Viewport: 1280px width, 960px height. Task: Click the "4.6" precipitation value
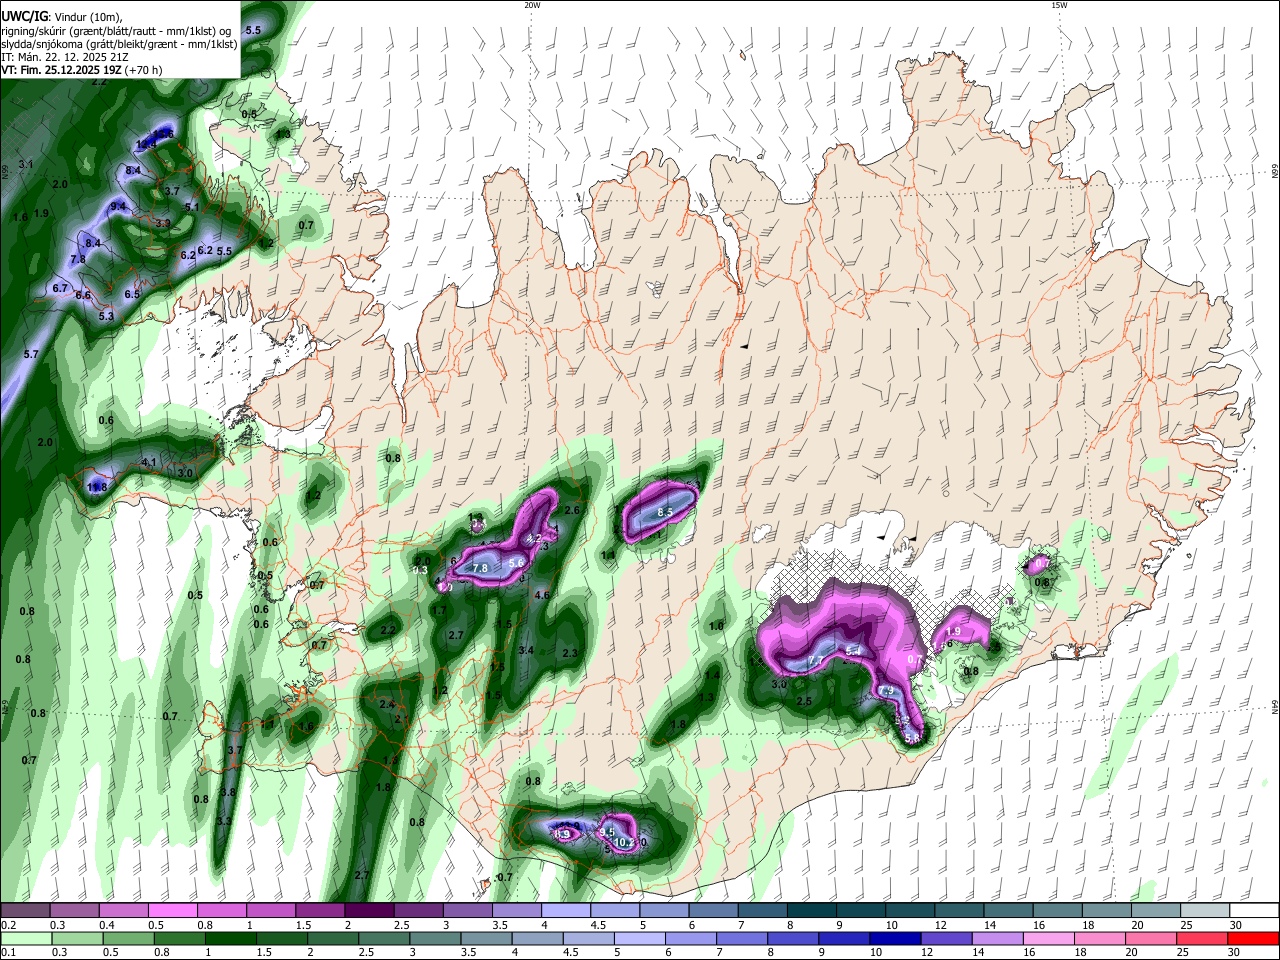click(542, 596)
